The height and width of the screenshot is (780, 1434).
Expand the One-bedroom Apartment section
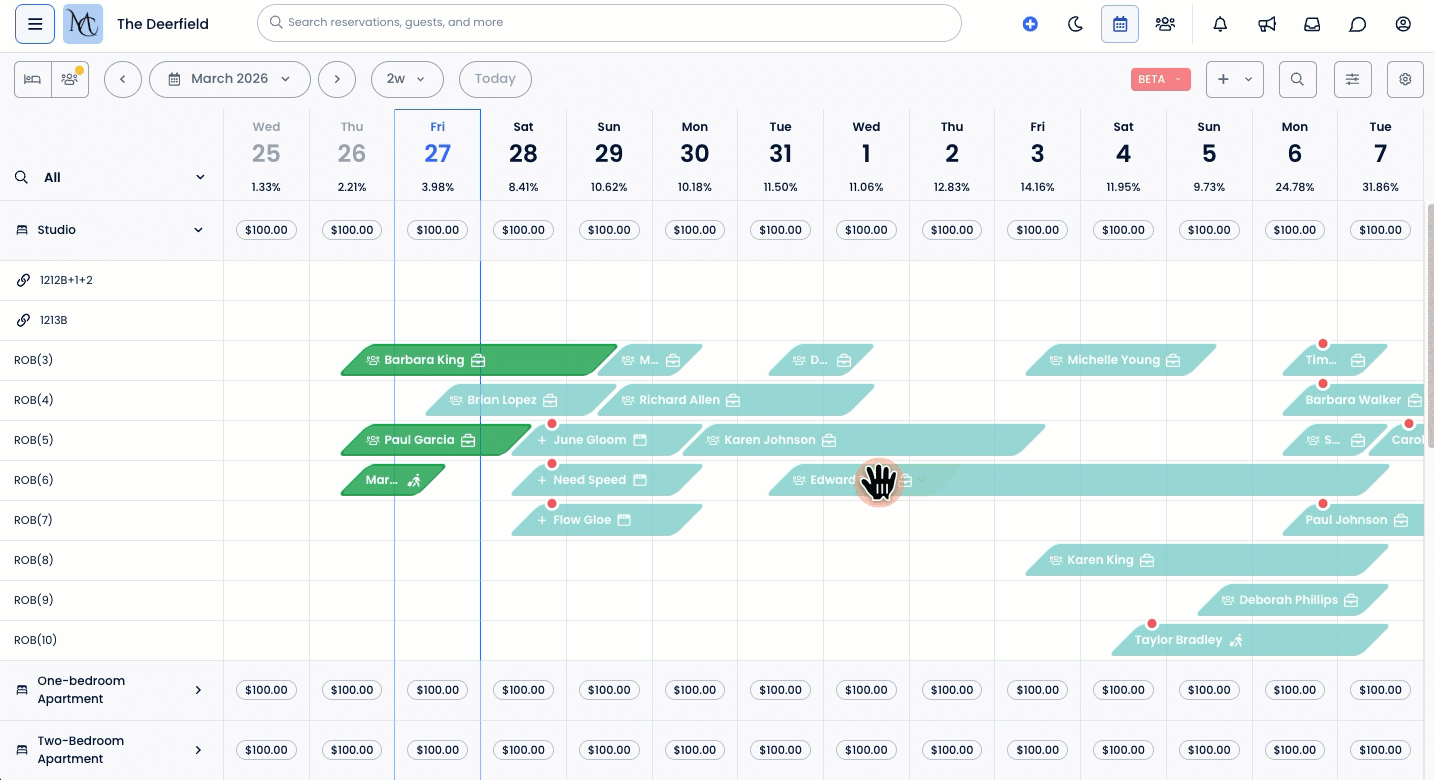(198, 690)
